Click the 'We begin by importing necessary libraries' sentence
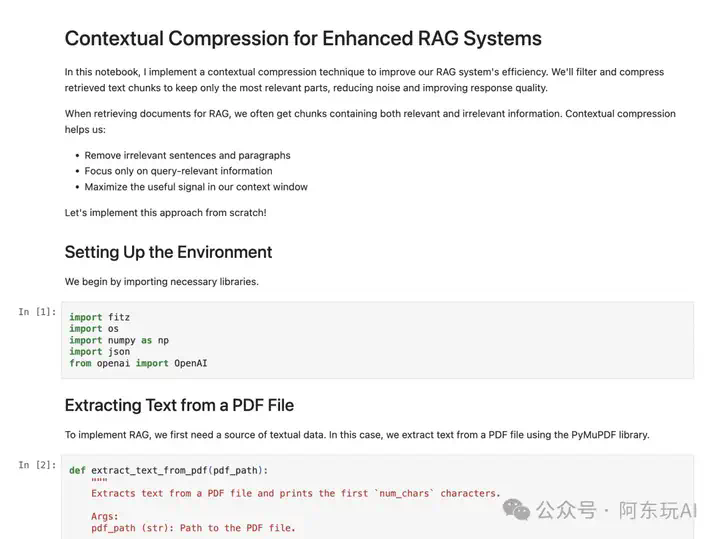 (x=162, y=282)
